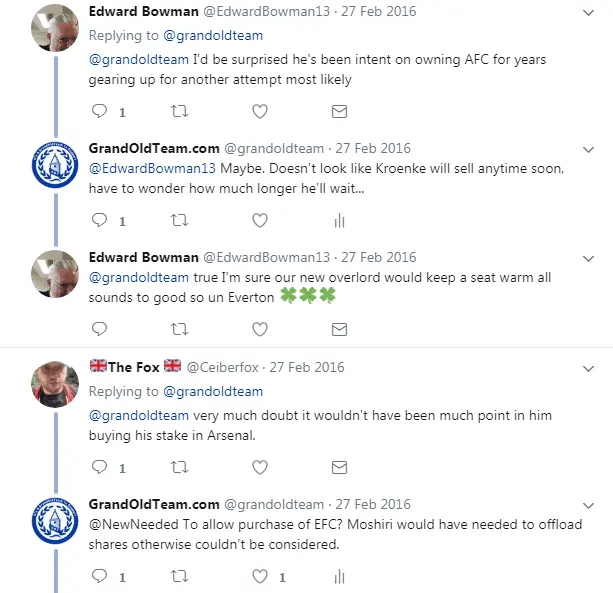613x593 pixels.
Task: Reply to the Kroenke tweet
Action: pos(99,220)
